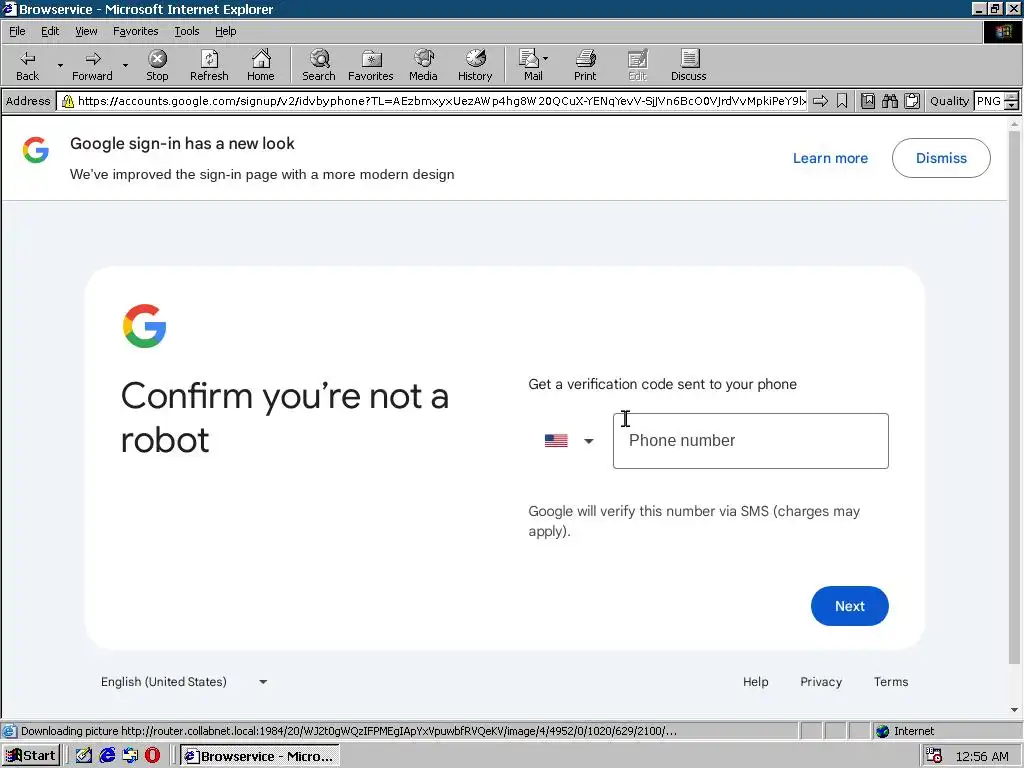Open the Favorites menu
Screen dimensions: 1024x768
[135, 31]
